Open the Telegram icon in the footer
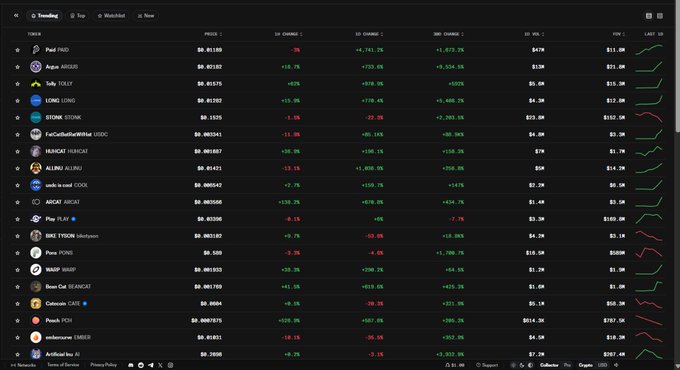Screen dimensions: 680x370 click(x=150, y=365)
